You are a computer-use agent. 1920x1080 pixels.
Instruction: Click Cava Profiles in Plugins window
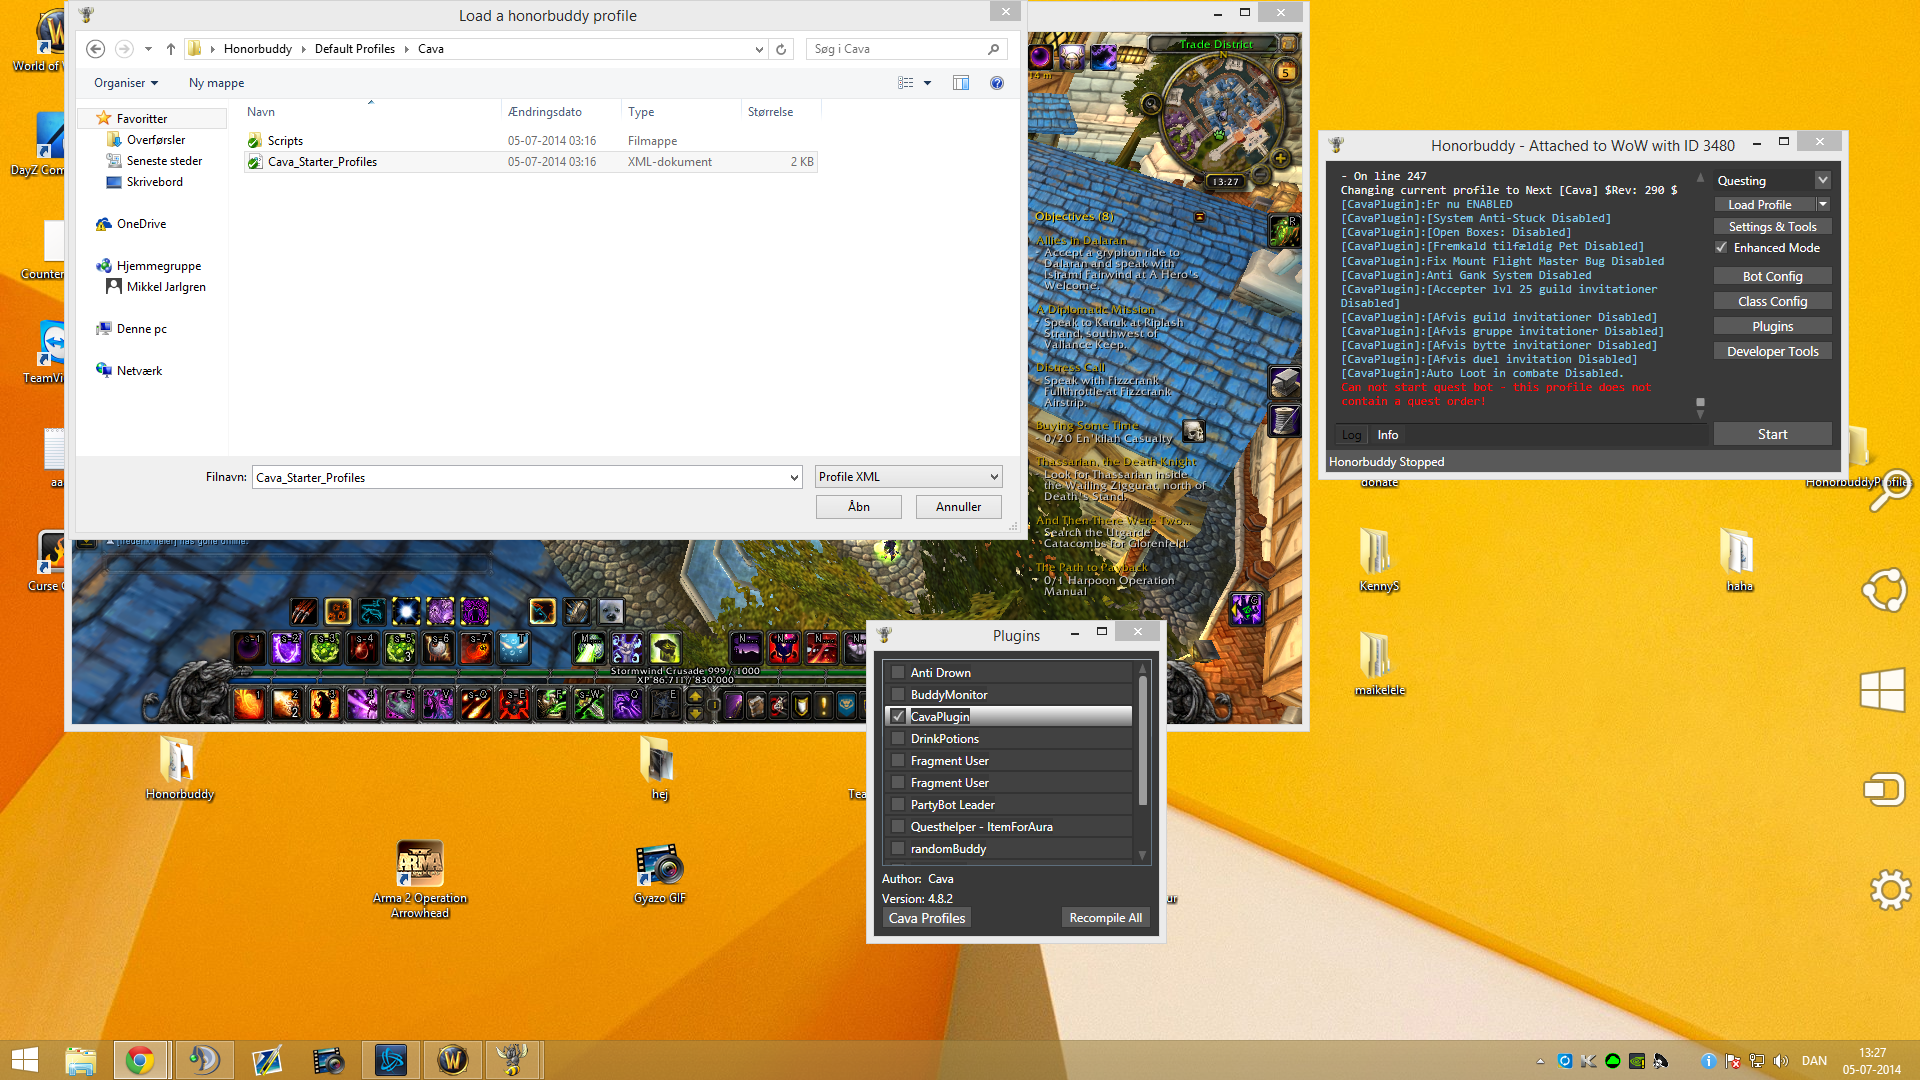click(927, 918)
